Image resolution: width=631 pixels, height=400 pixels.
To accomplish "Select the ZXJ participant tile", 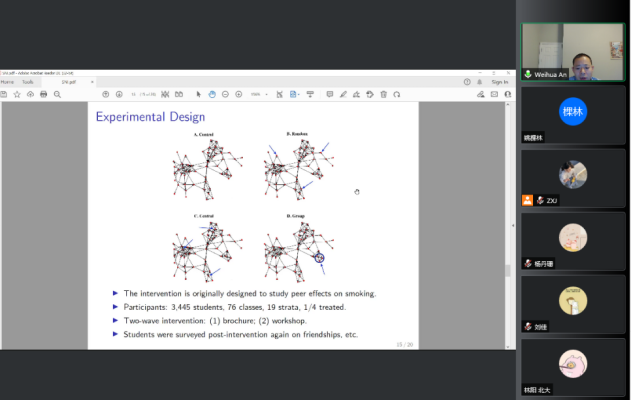I will (x=573, y=178).
